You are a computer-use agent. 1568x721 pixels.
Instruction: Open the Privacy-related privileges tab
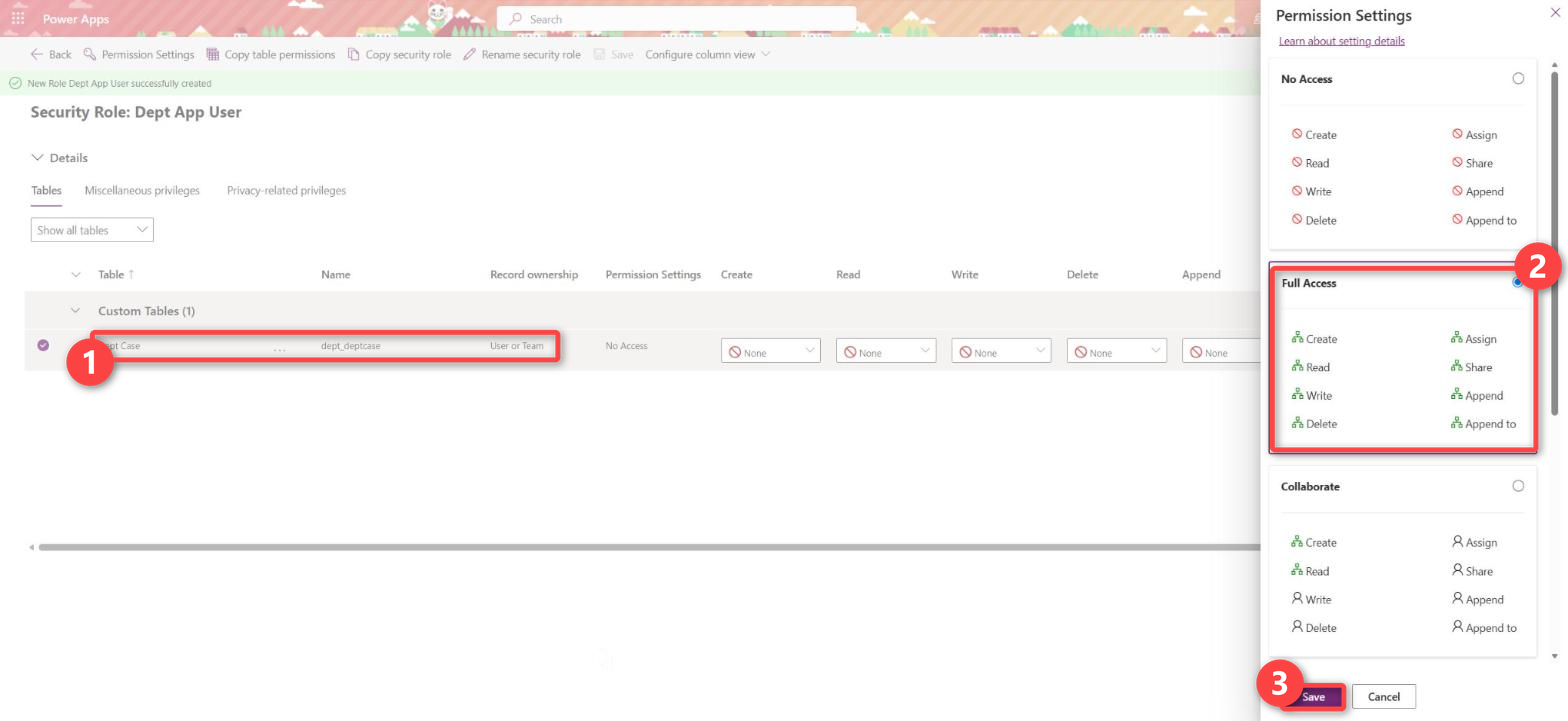[x=286, y=190]
